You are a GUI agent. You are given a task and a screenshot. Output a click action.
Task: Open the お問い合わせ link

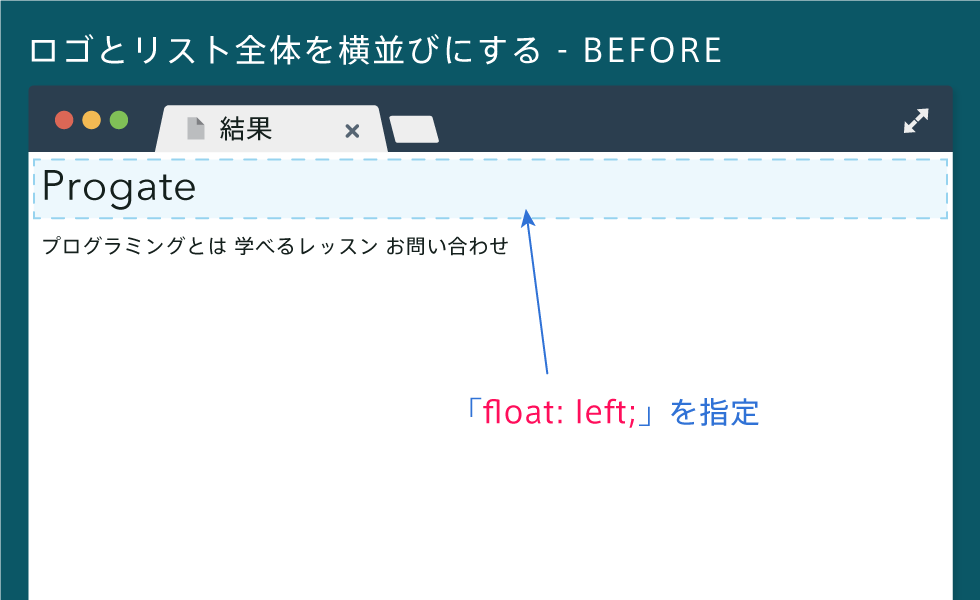click(x=447, y=246)
